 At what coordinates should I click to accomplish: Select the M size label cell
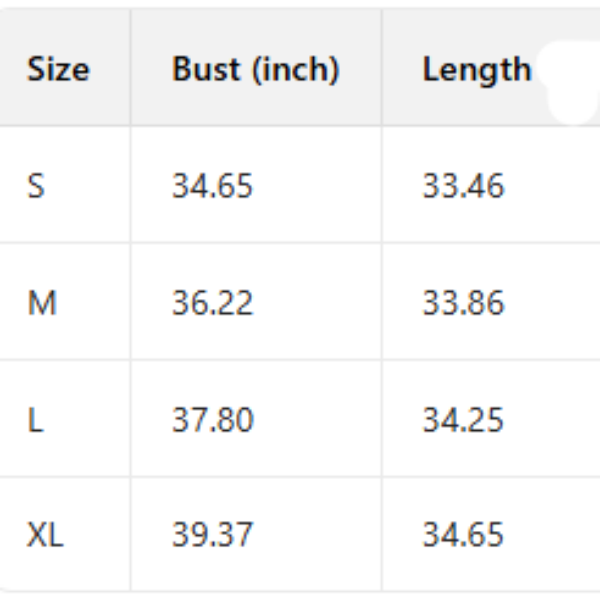coord(41,303)
